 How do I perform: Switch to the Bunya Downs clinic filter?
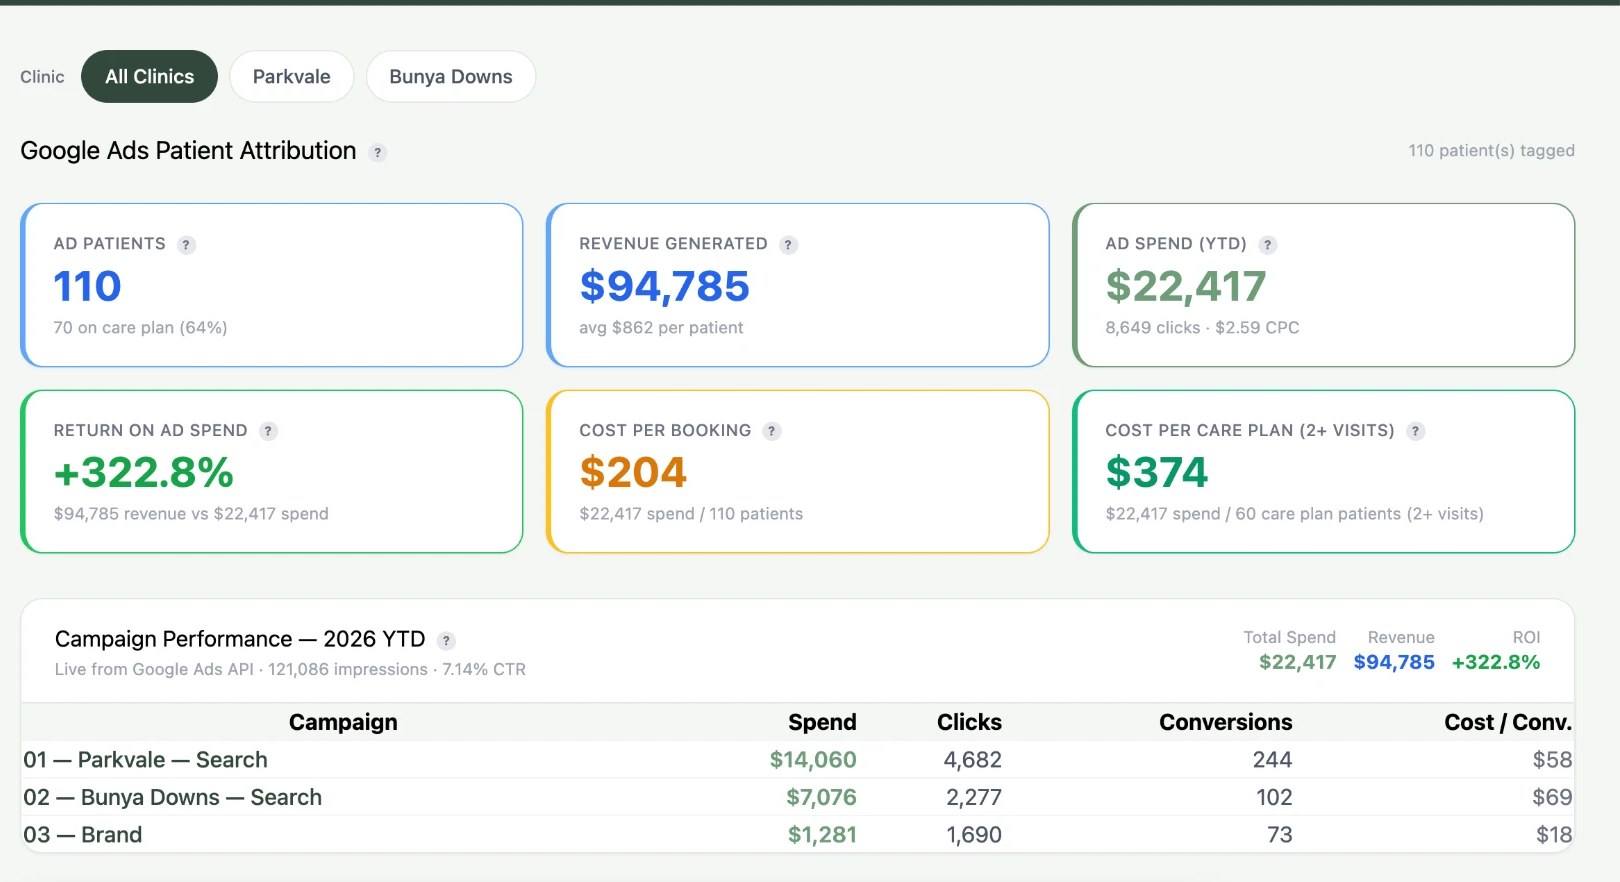point(450,76)
